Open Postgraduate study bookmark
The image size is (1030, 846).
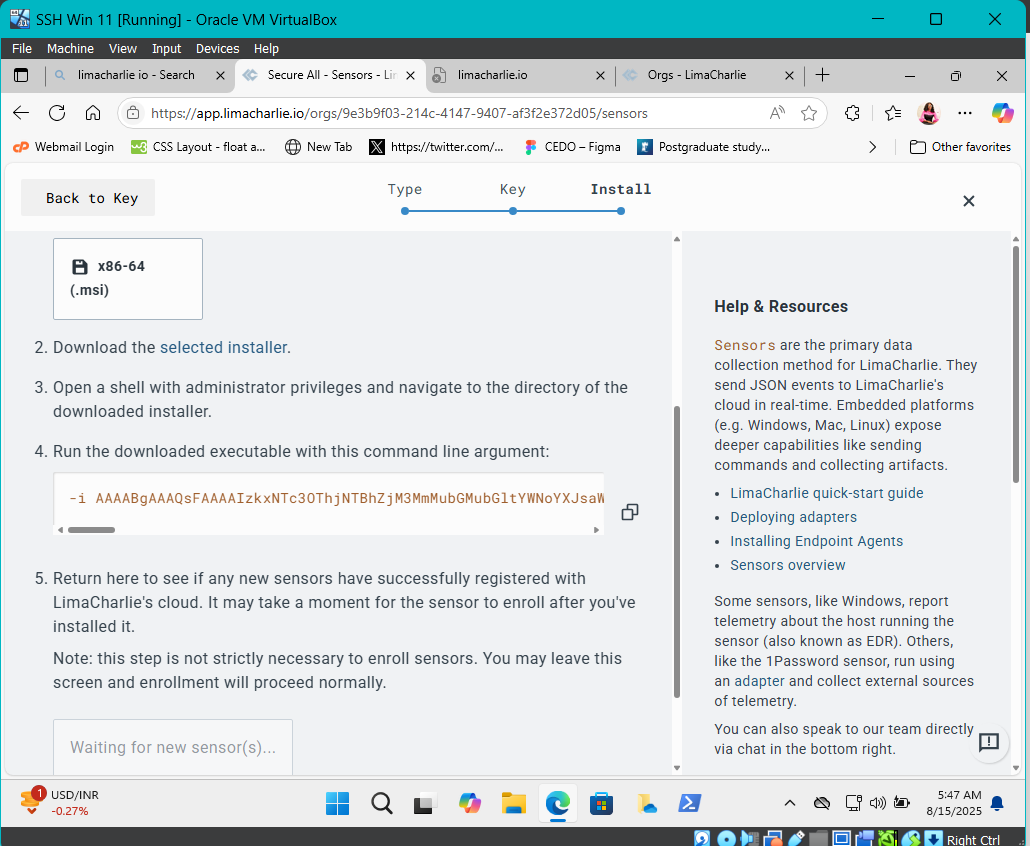click(704, 147)
